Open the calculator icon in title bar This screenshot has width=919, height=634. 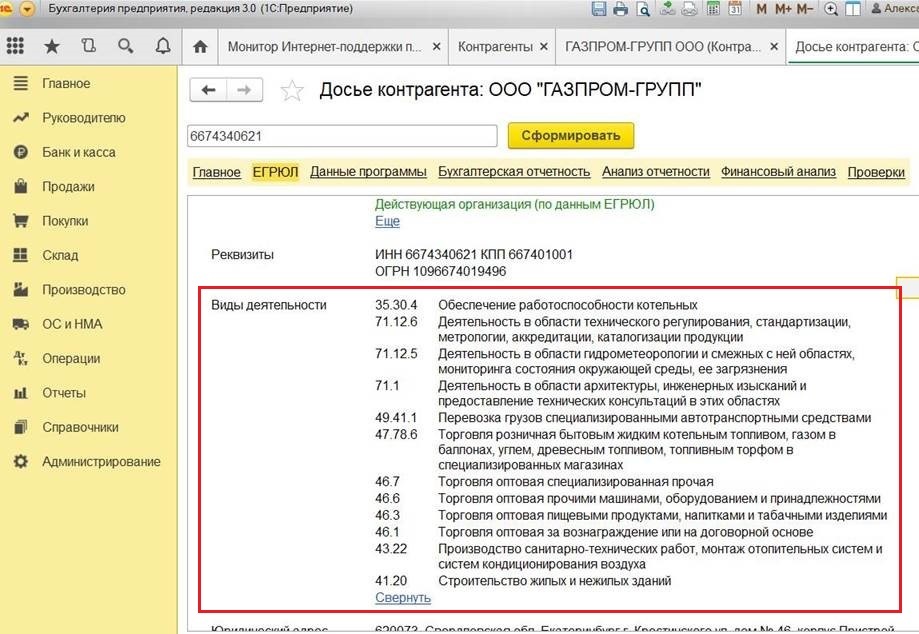[712, 9]
